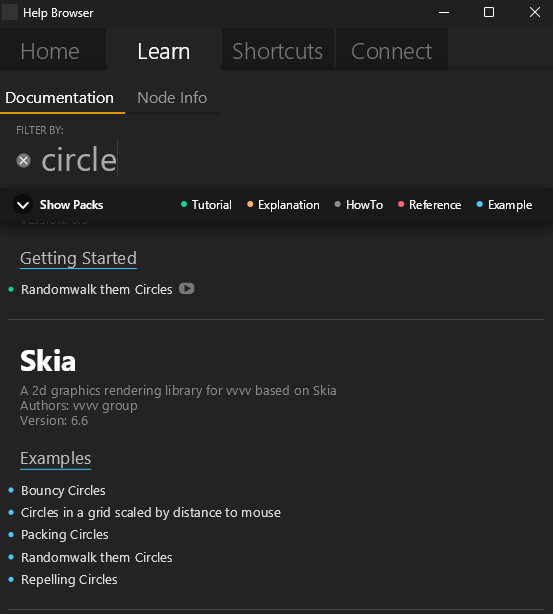Toggle the Explanation filter
Screen dimensions: 553x614
(283, 204)
